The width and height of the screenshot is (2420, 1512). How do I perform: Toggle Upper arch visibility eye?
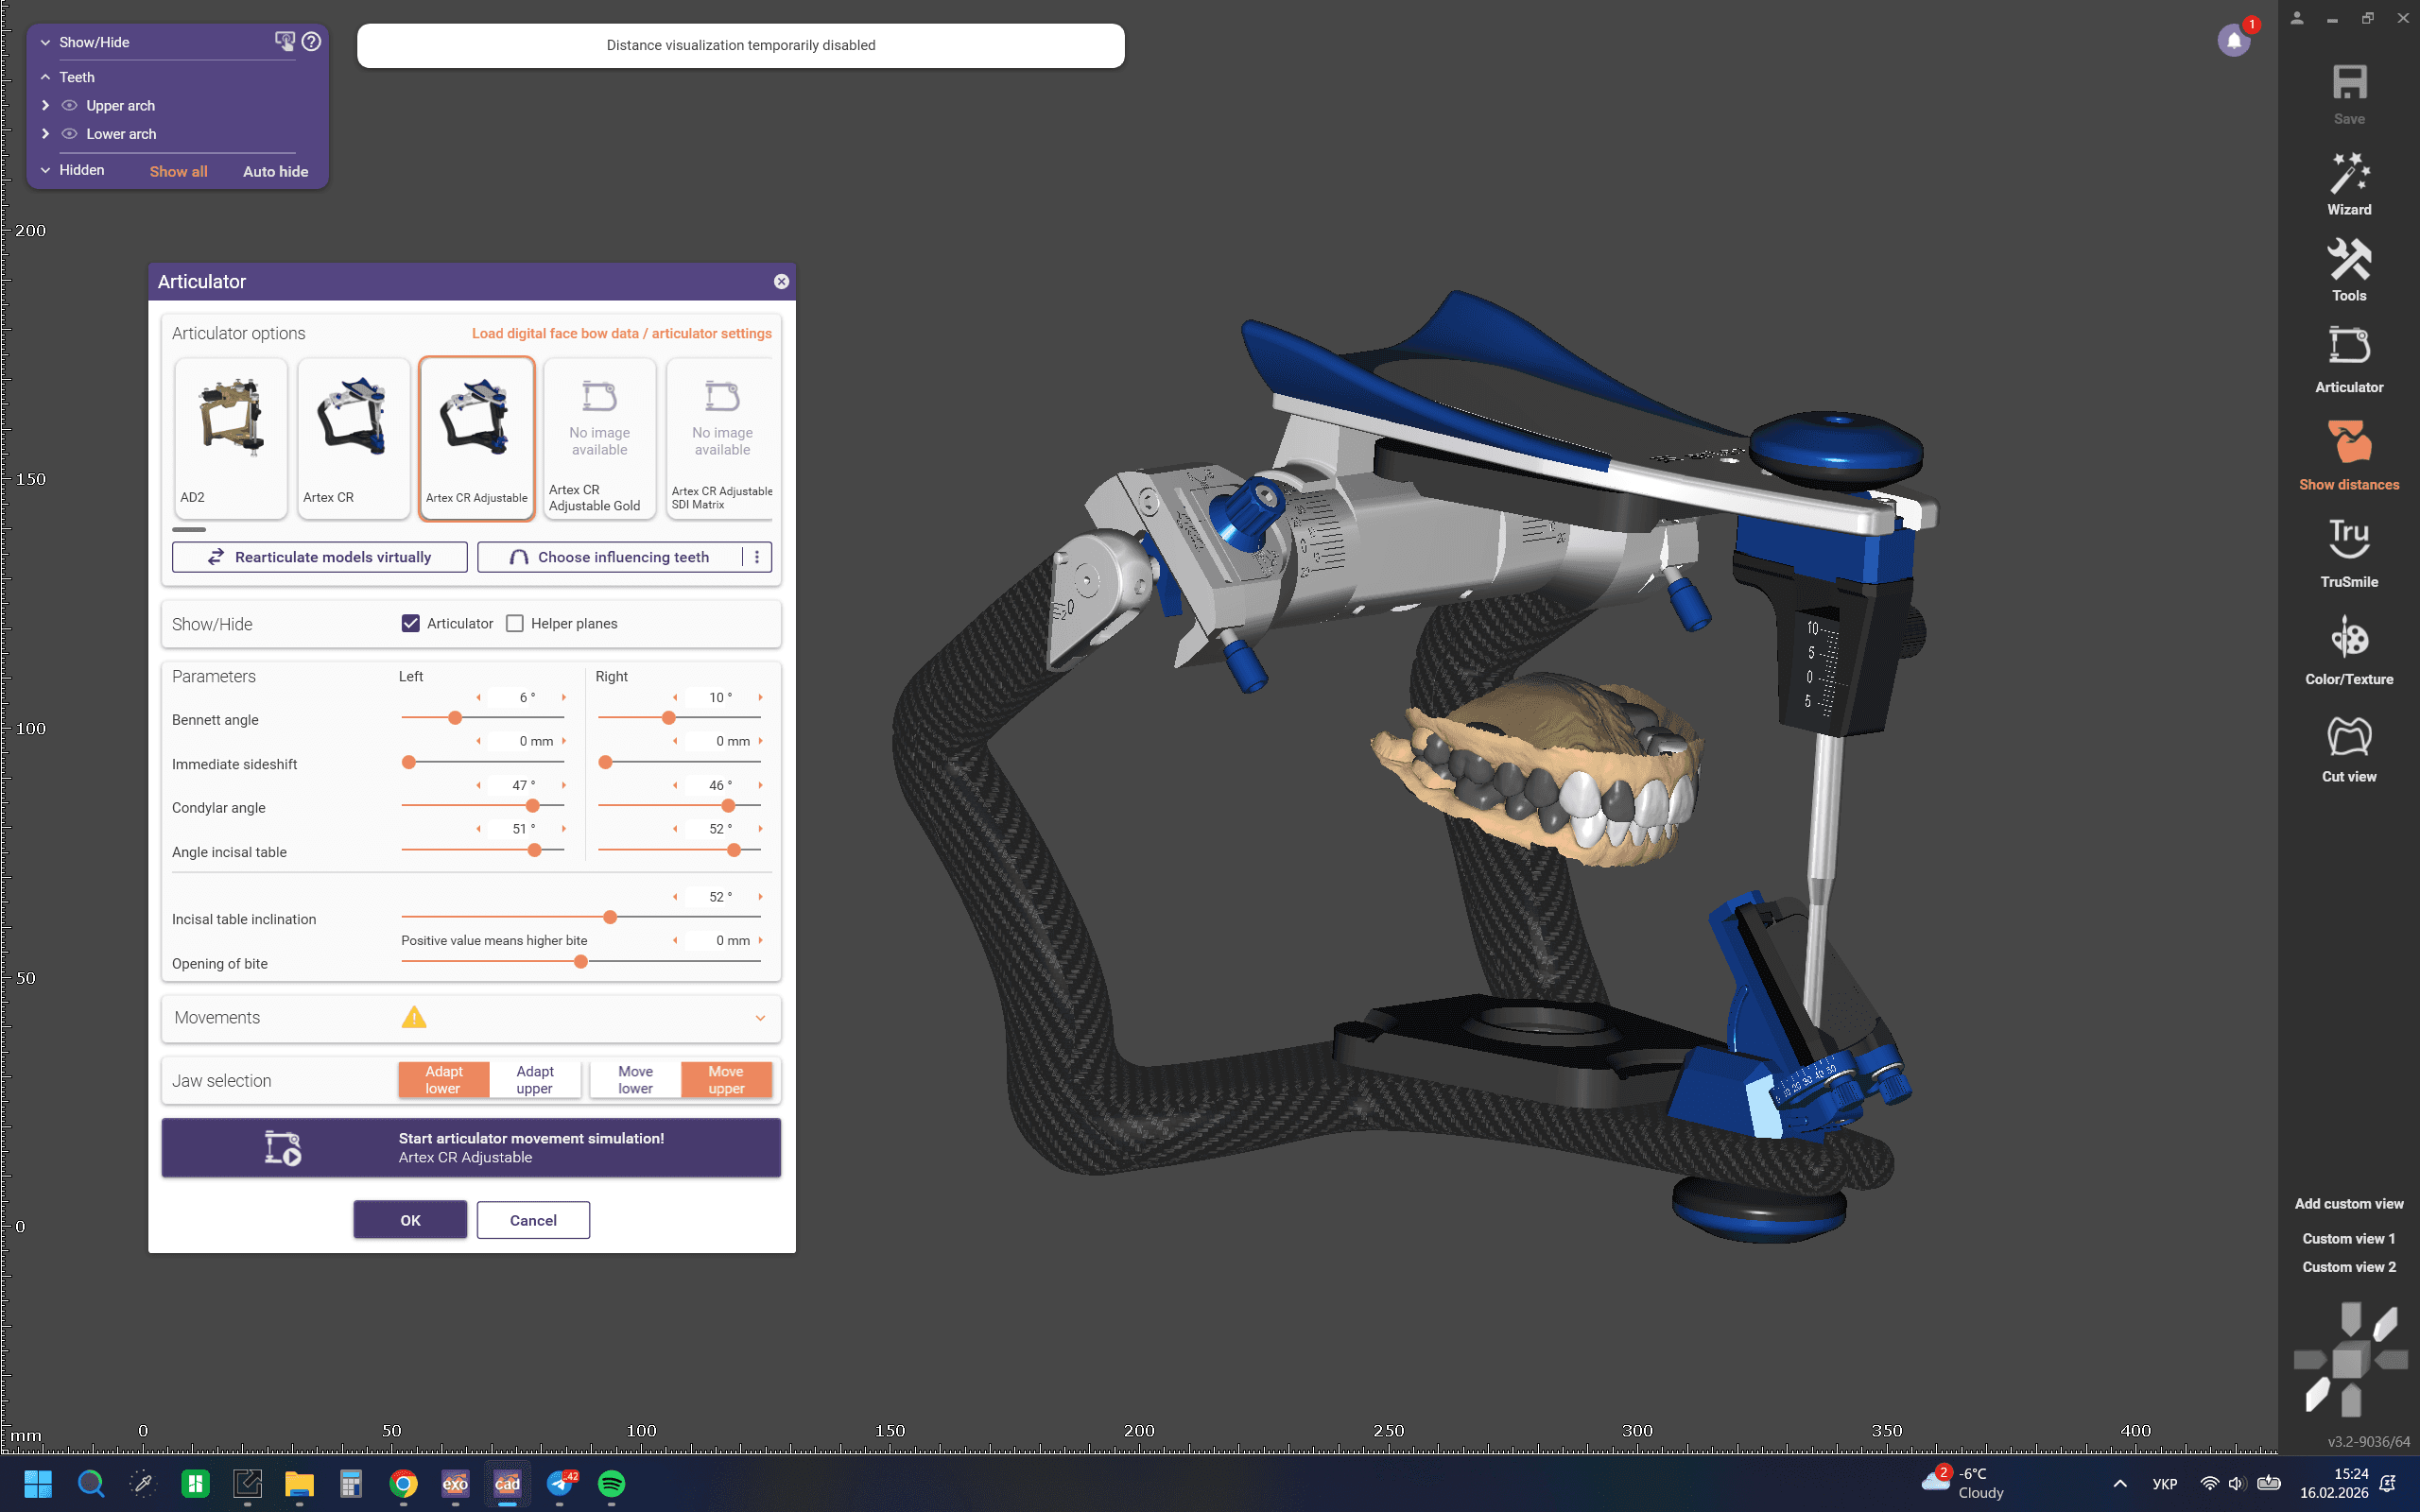coord(69,105)
